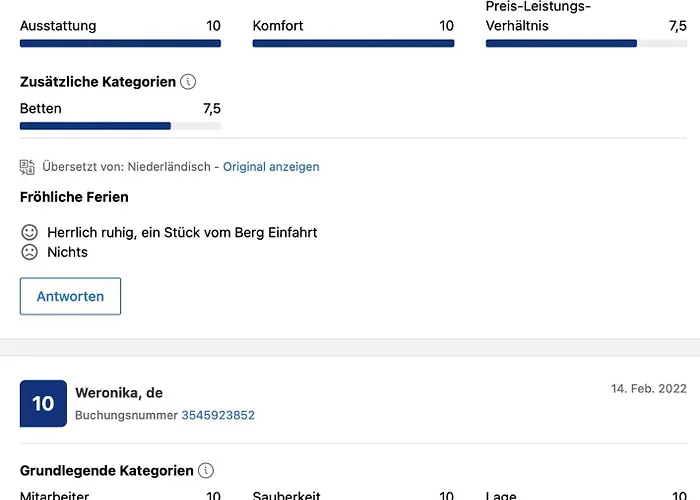Screen dimensions: 700x500
Task: Click the Zusätzliche Kategorien heading
Action: point(98,82)
